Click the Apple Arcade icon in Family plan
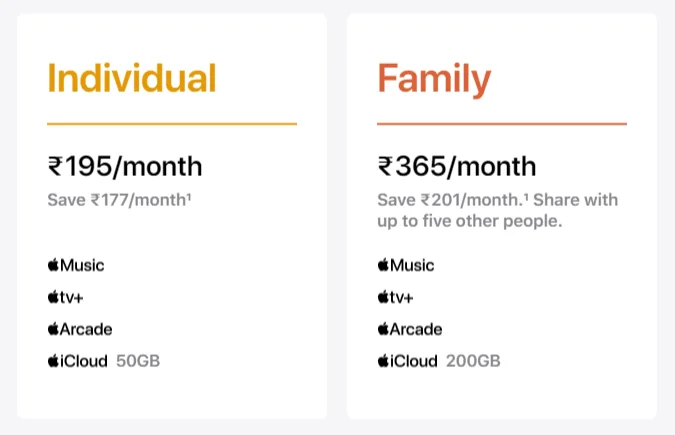675x435 pixels. pyautogui.click(x=383, y=329)
